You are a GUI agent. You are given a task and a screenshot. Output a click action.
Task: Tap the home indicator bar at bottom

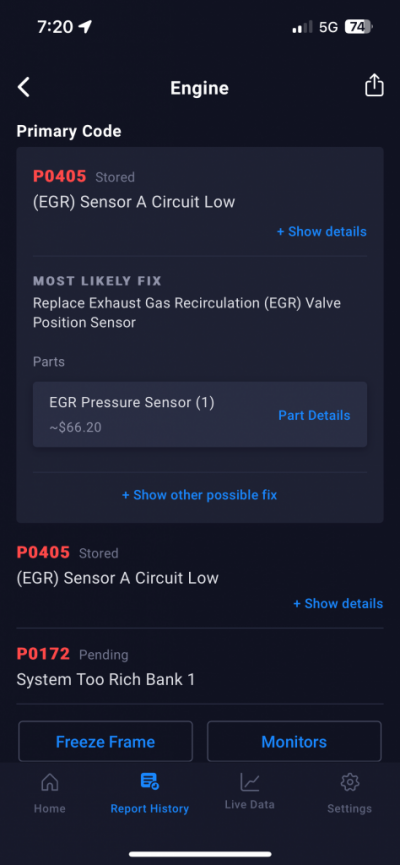(200, 854)
